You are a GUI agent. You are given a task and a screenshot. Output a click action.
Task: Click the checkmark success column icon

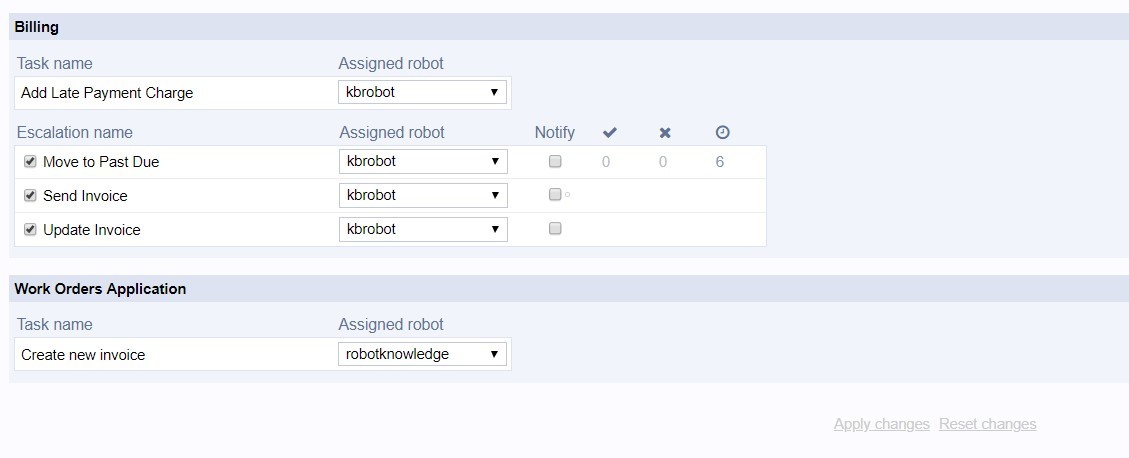click(610, 132)
